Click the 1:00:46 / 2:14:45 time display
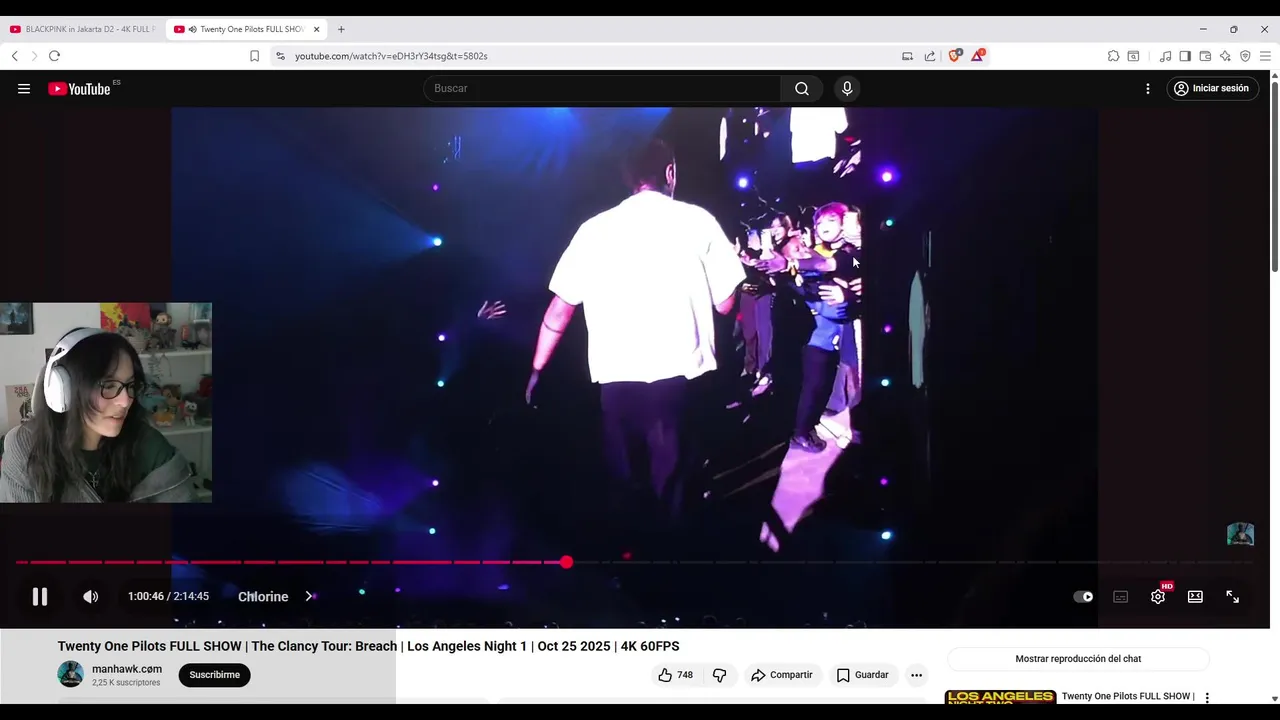The width and height of the screenshot is (1280, 720). click(x=168, y=596)
